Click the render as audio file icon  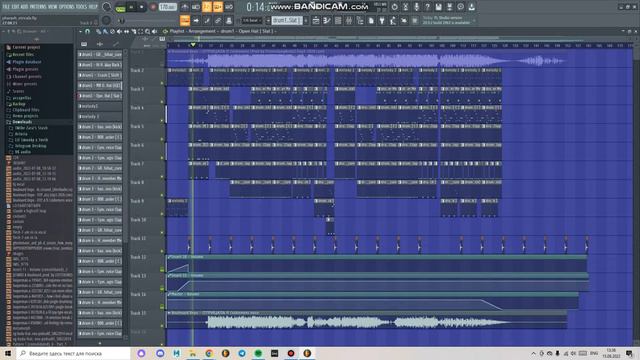click(x=449, y=7)
